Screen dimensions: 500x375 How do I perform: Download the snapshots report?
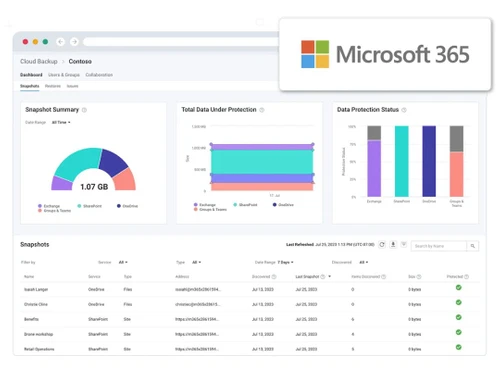coord(393,245)
